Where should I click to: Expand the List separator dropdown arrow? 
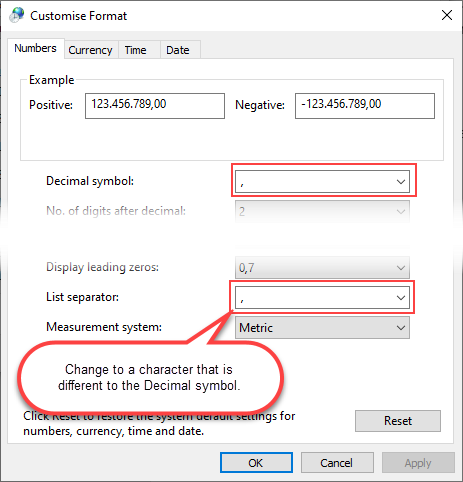coord(401,298)
